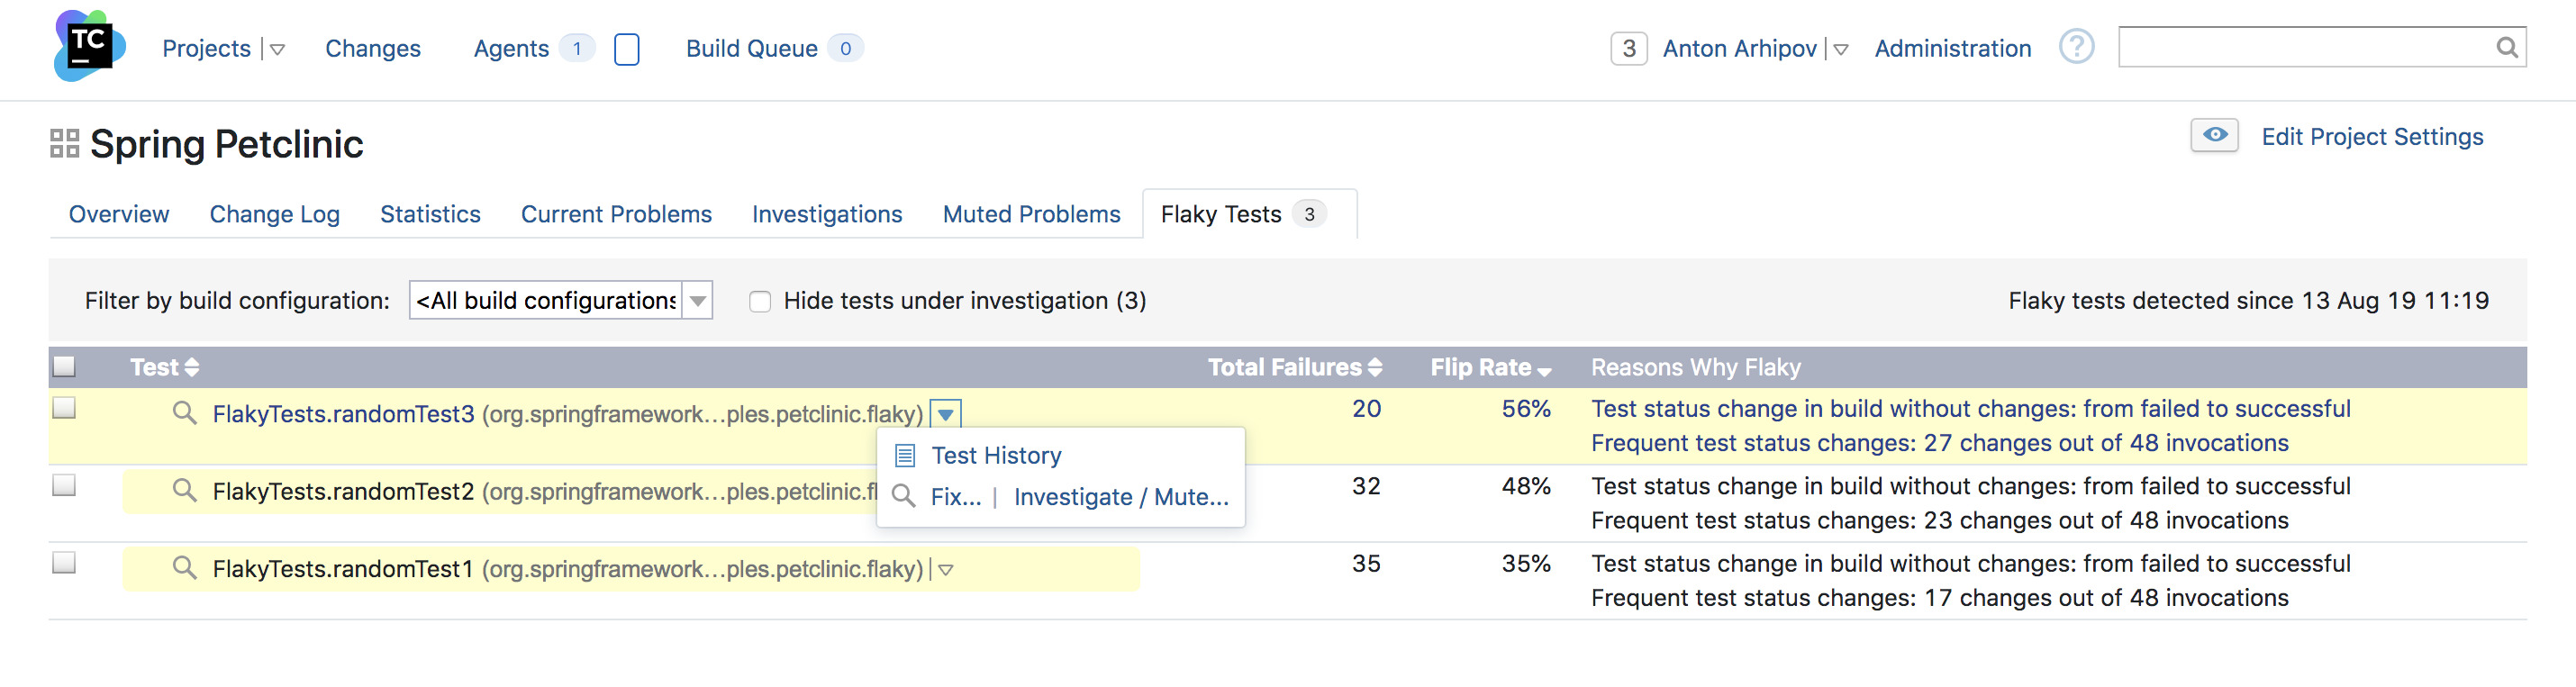Open the Changes link in top navigation
The height and width of the screenshot is (687, 2576).
(373, 48)
